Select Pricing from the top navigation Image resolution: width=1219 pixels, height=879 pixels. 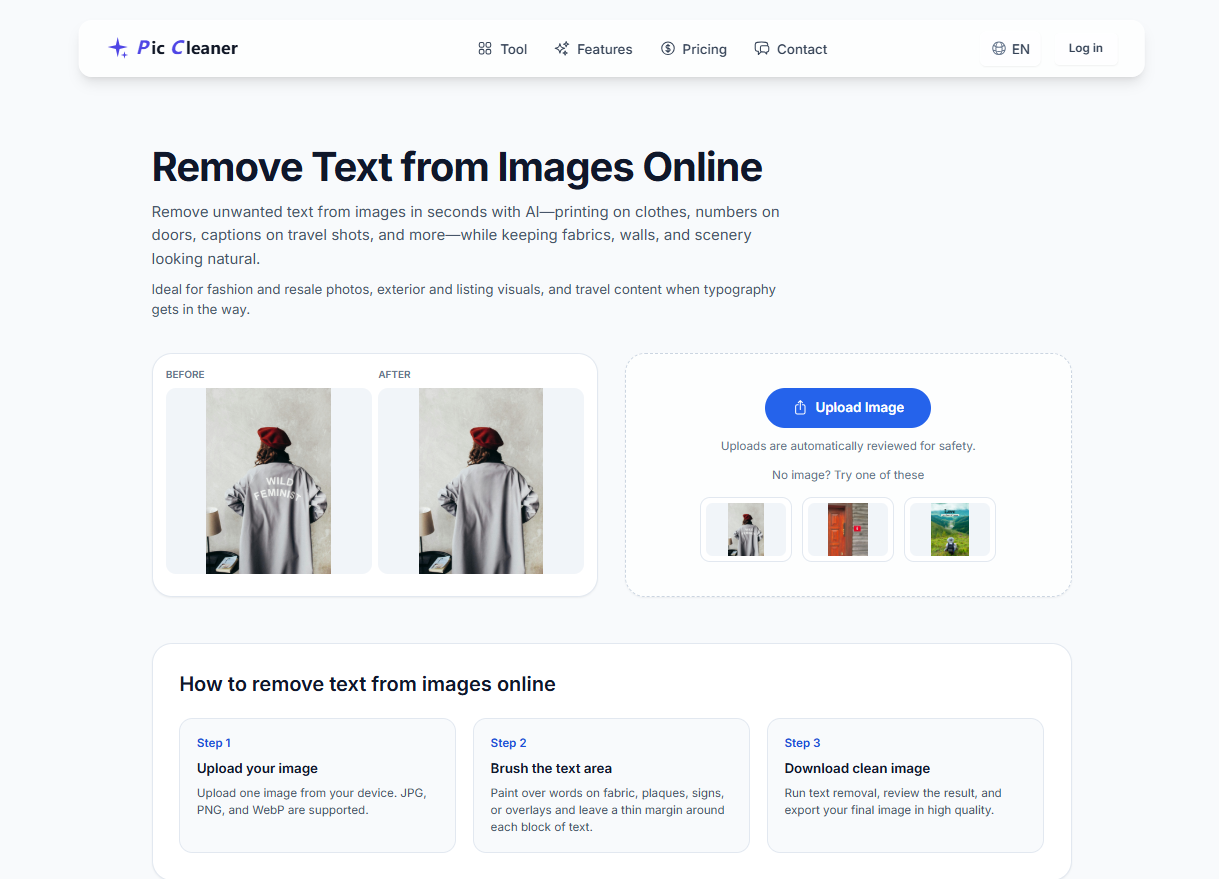tap(704, 48)
